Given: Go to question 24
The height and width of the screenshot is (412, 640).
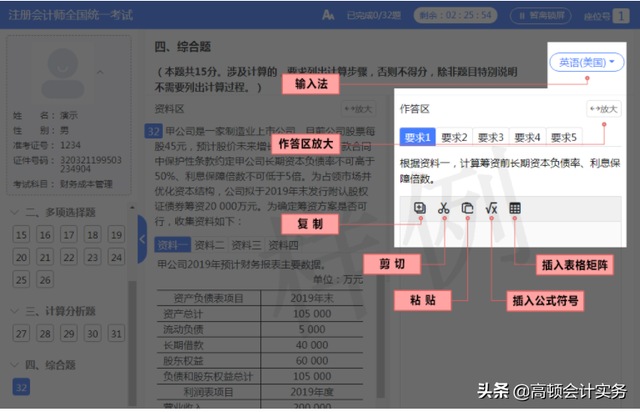Looking at the screenshot, I should [116, 257].
